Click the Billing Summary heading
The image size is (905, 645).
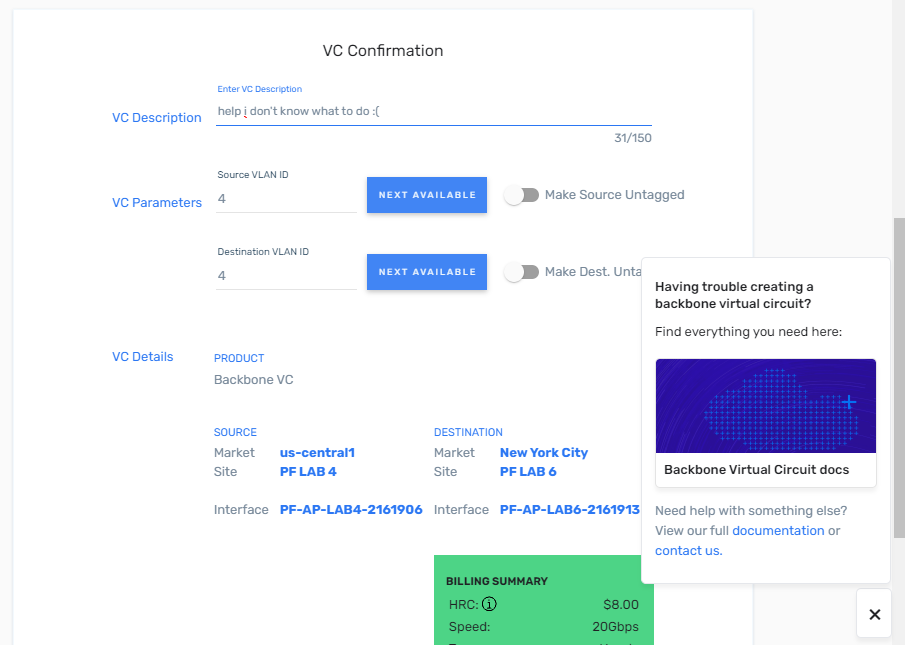coord(496,581)
